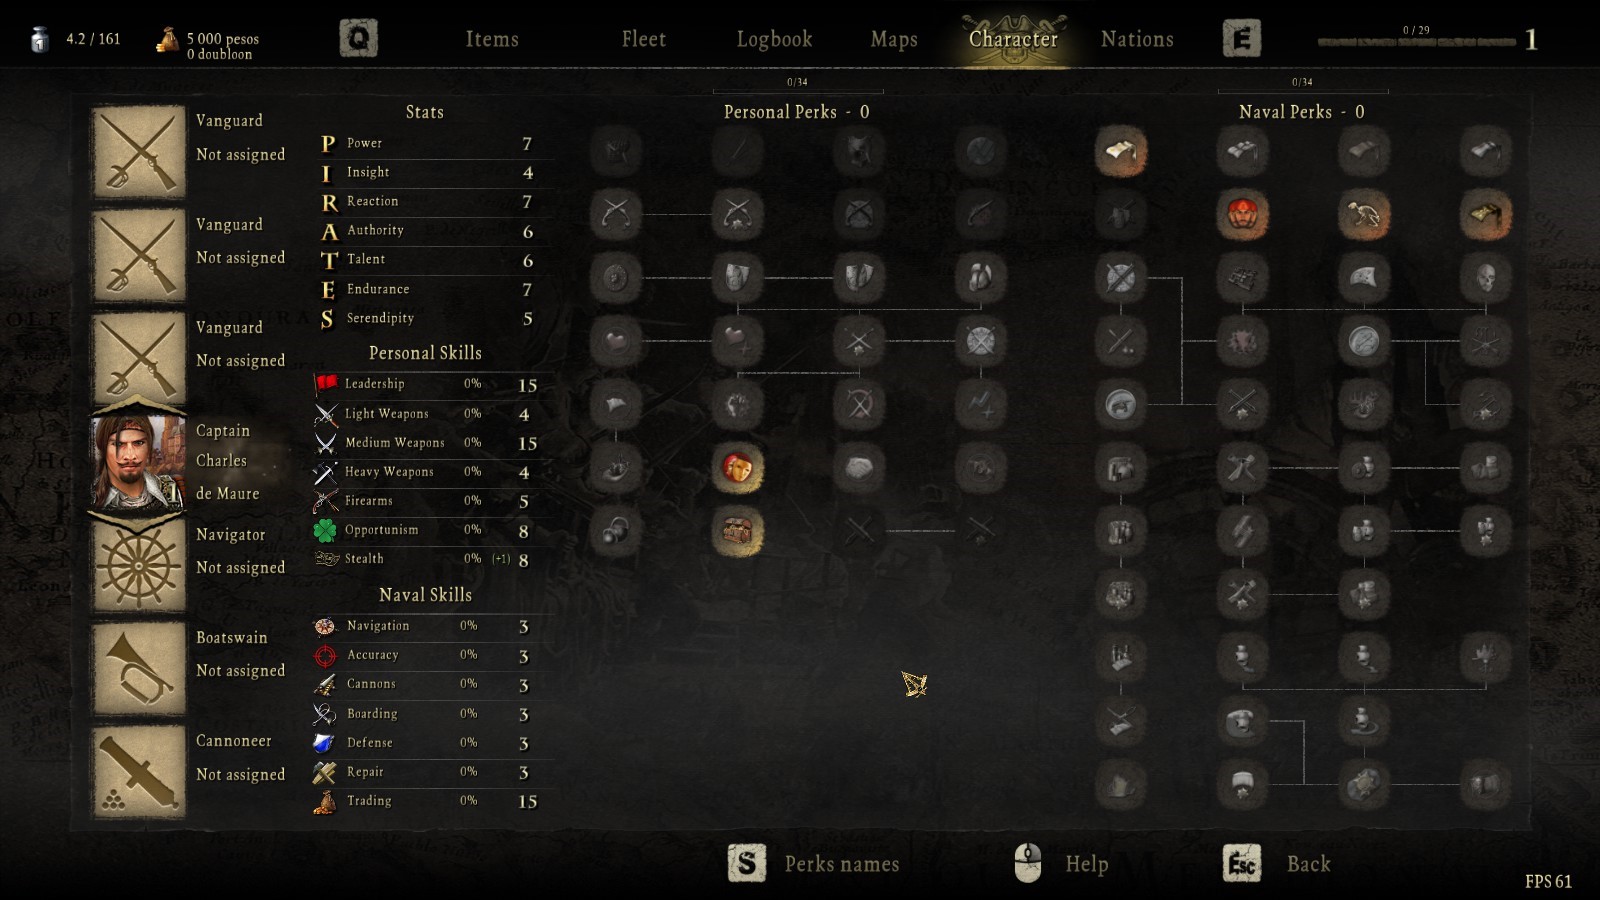Select the treasure chest personal perk icon
This screenshot has height=900, width=1600.
point(738,531)
